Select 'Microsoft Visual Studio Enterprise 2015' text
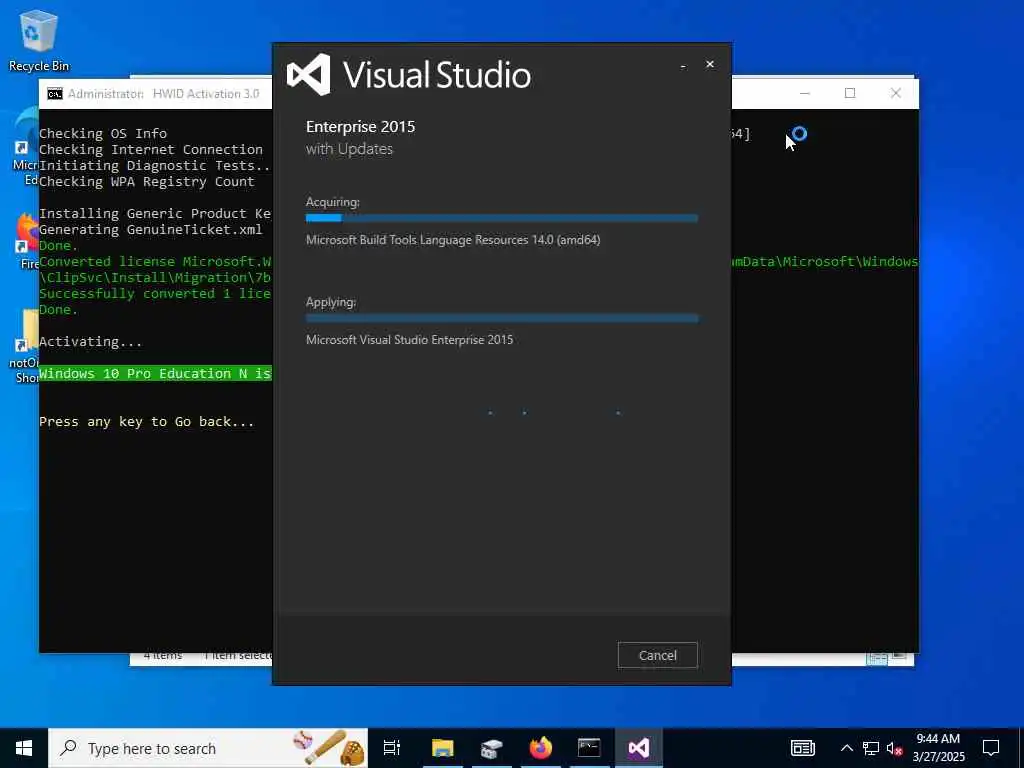1024x768 pixels. [409, 340]
